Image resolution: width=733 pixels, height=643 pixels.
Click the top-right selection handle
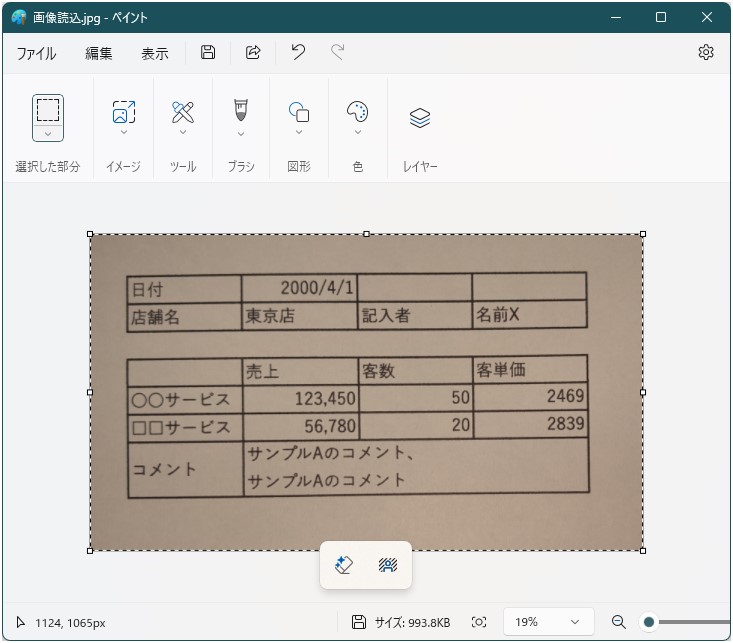point(643,234)
